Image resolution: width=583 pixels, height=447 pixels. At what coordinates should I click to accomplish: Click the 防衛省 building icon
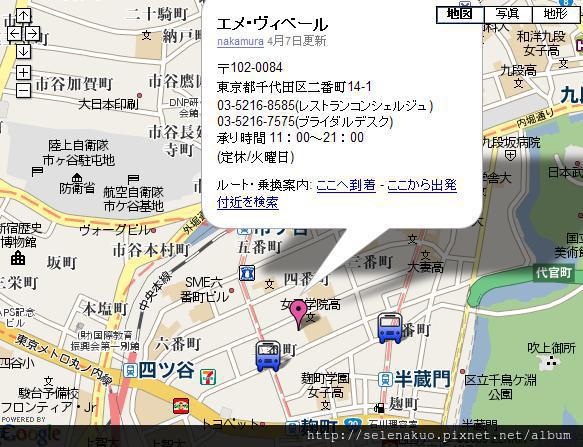[77, 177]
